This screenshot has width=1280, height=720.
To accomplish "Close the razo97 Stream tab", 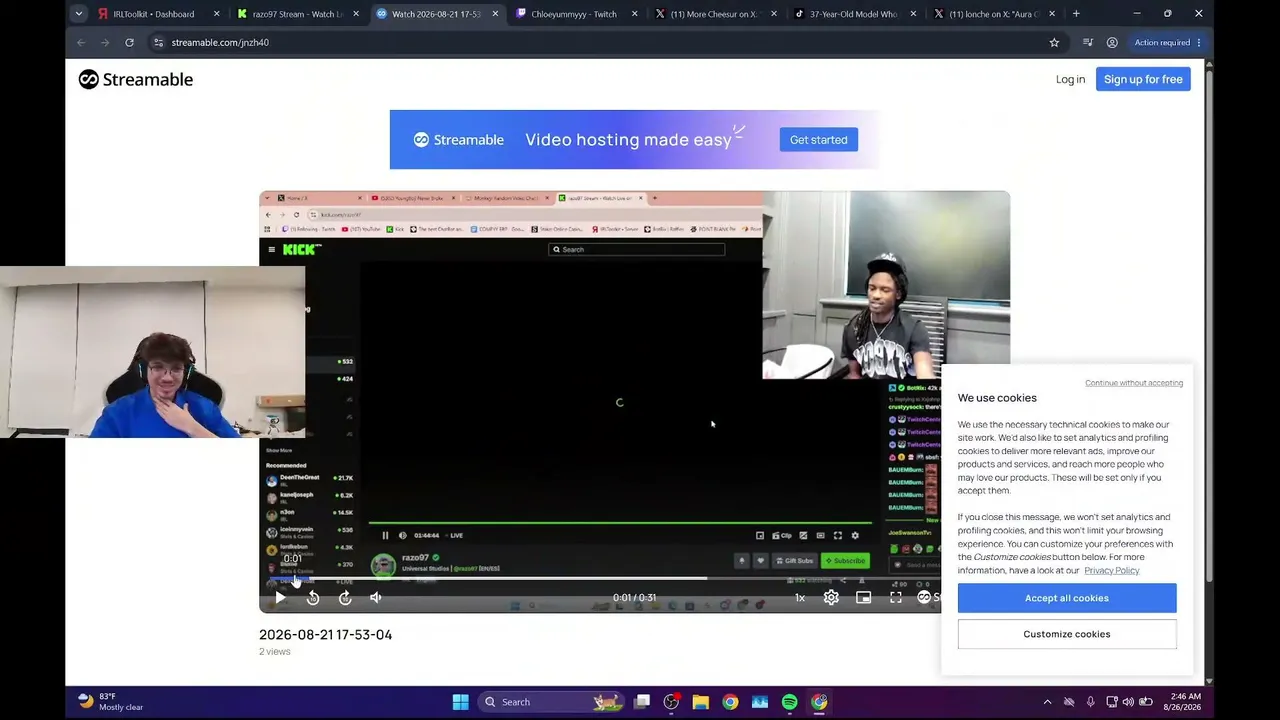I will [x=356, y=14].
